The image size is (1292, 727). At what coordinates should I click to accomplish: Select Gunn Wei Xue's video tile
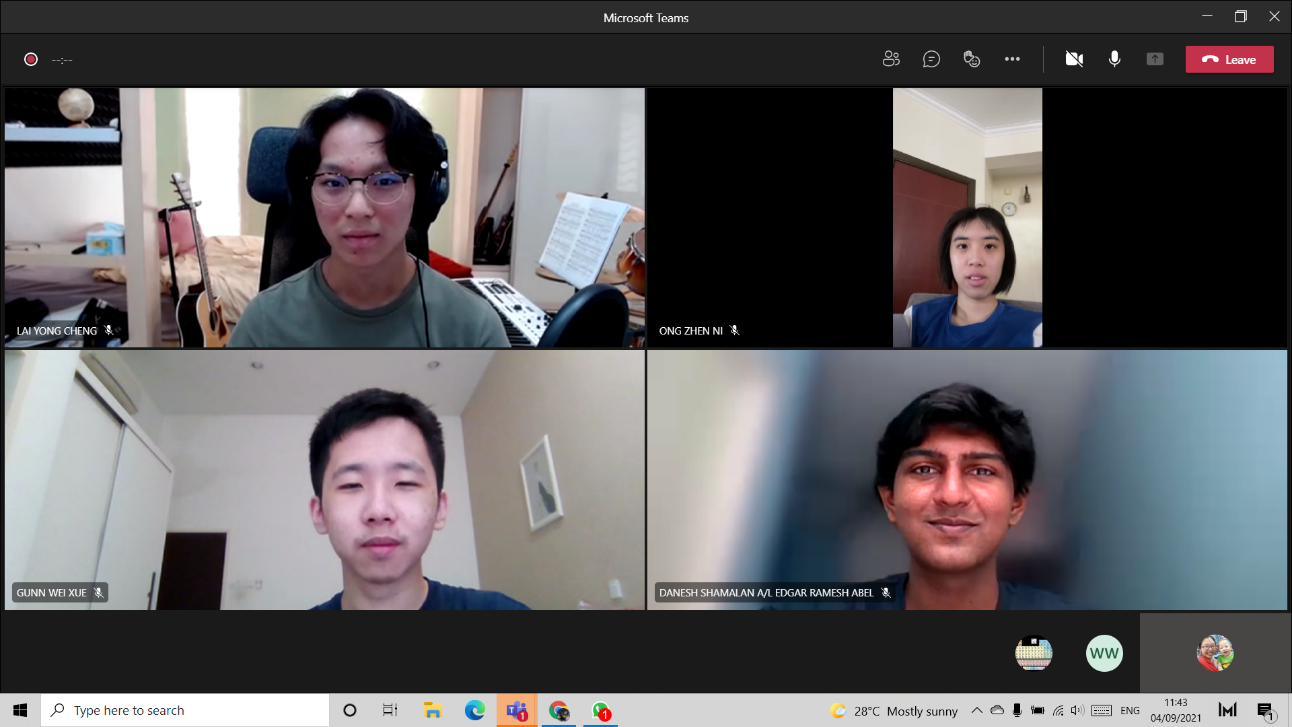(x=325, y=479)
